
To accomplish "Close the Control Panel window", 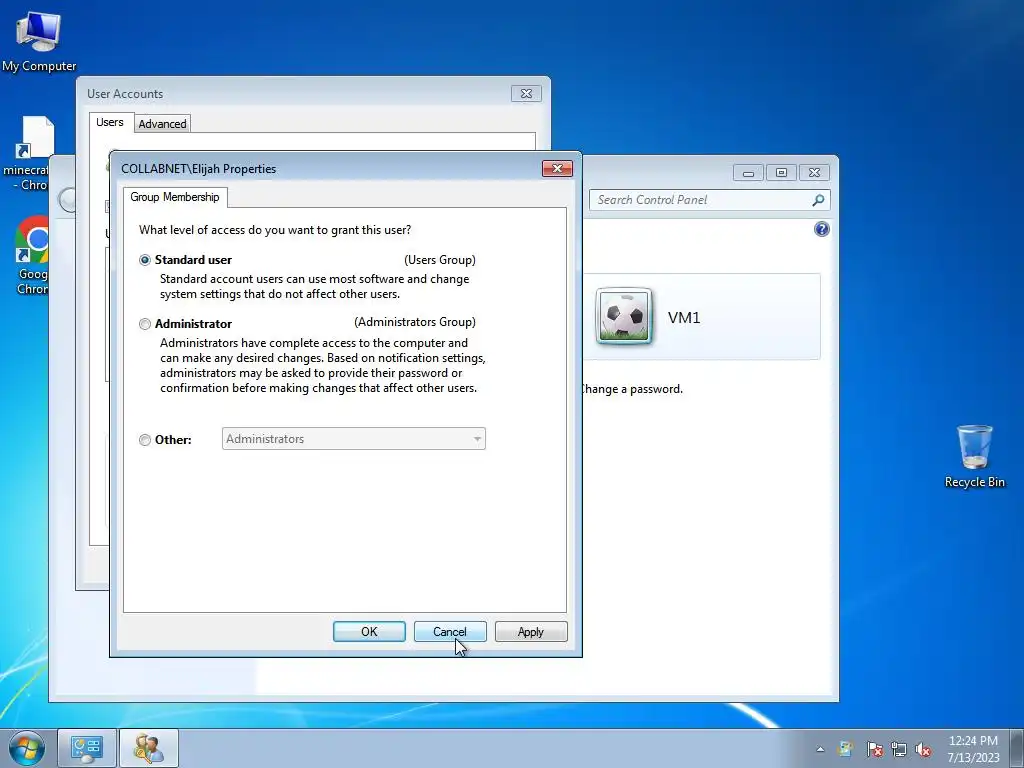I will click(814, 172).
